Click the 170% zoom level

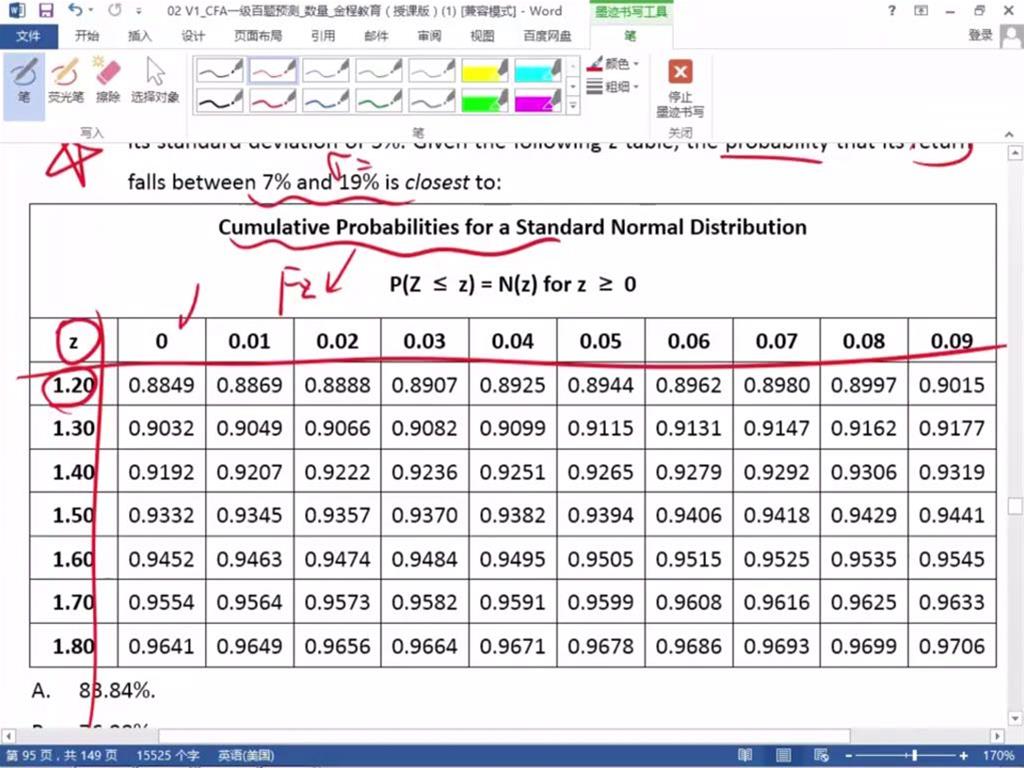pos(999,756)
